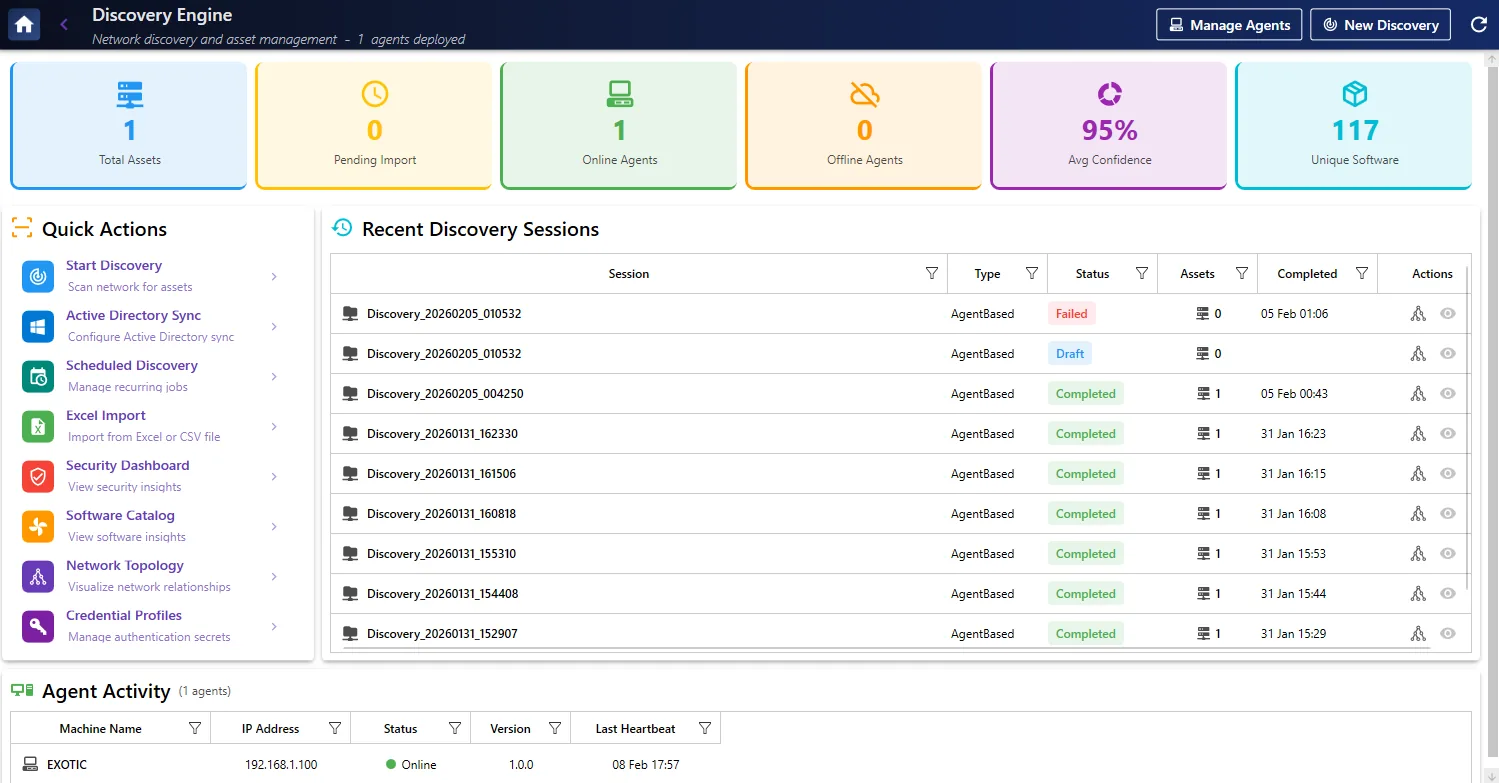The height and width of the screenshot is (783, 1499).
Task: View Discovery_20260205_004250 eye icon
Action: point(1447,394)
